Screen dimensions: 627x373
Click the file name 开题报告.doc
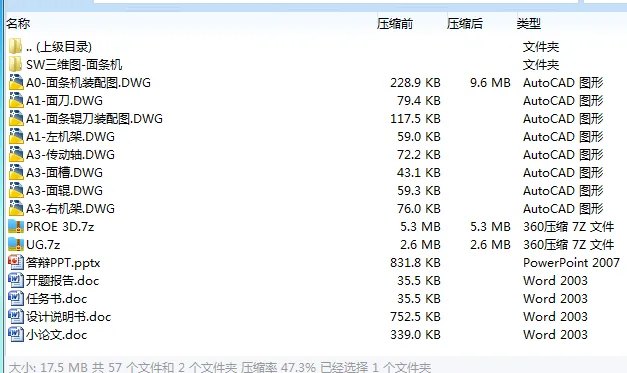62,281
